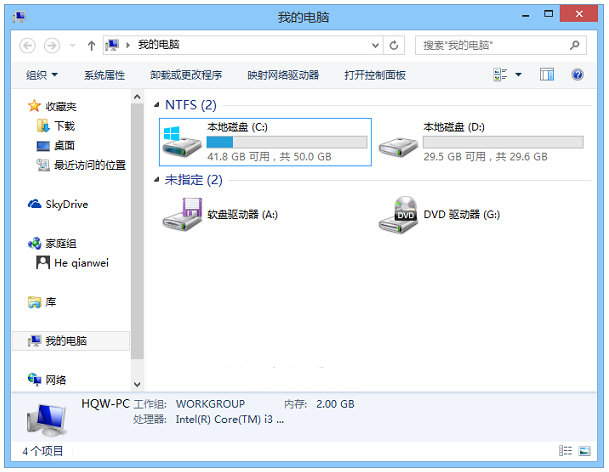Collapse the 未指定 (2) group
The image size is (609, 472).
pos(157,179)
